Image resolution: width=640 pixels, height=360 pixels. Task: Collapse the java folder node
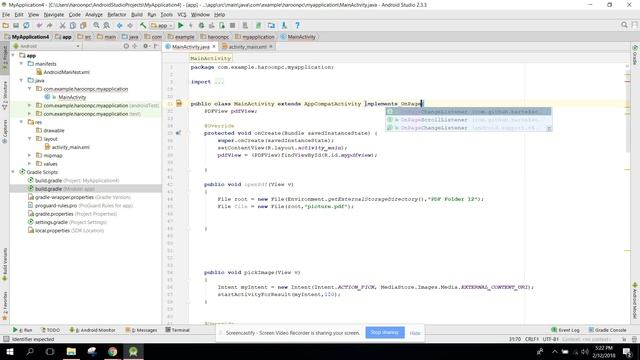(x=21, y=80)
